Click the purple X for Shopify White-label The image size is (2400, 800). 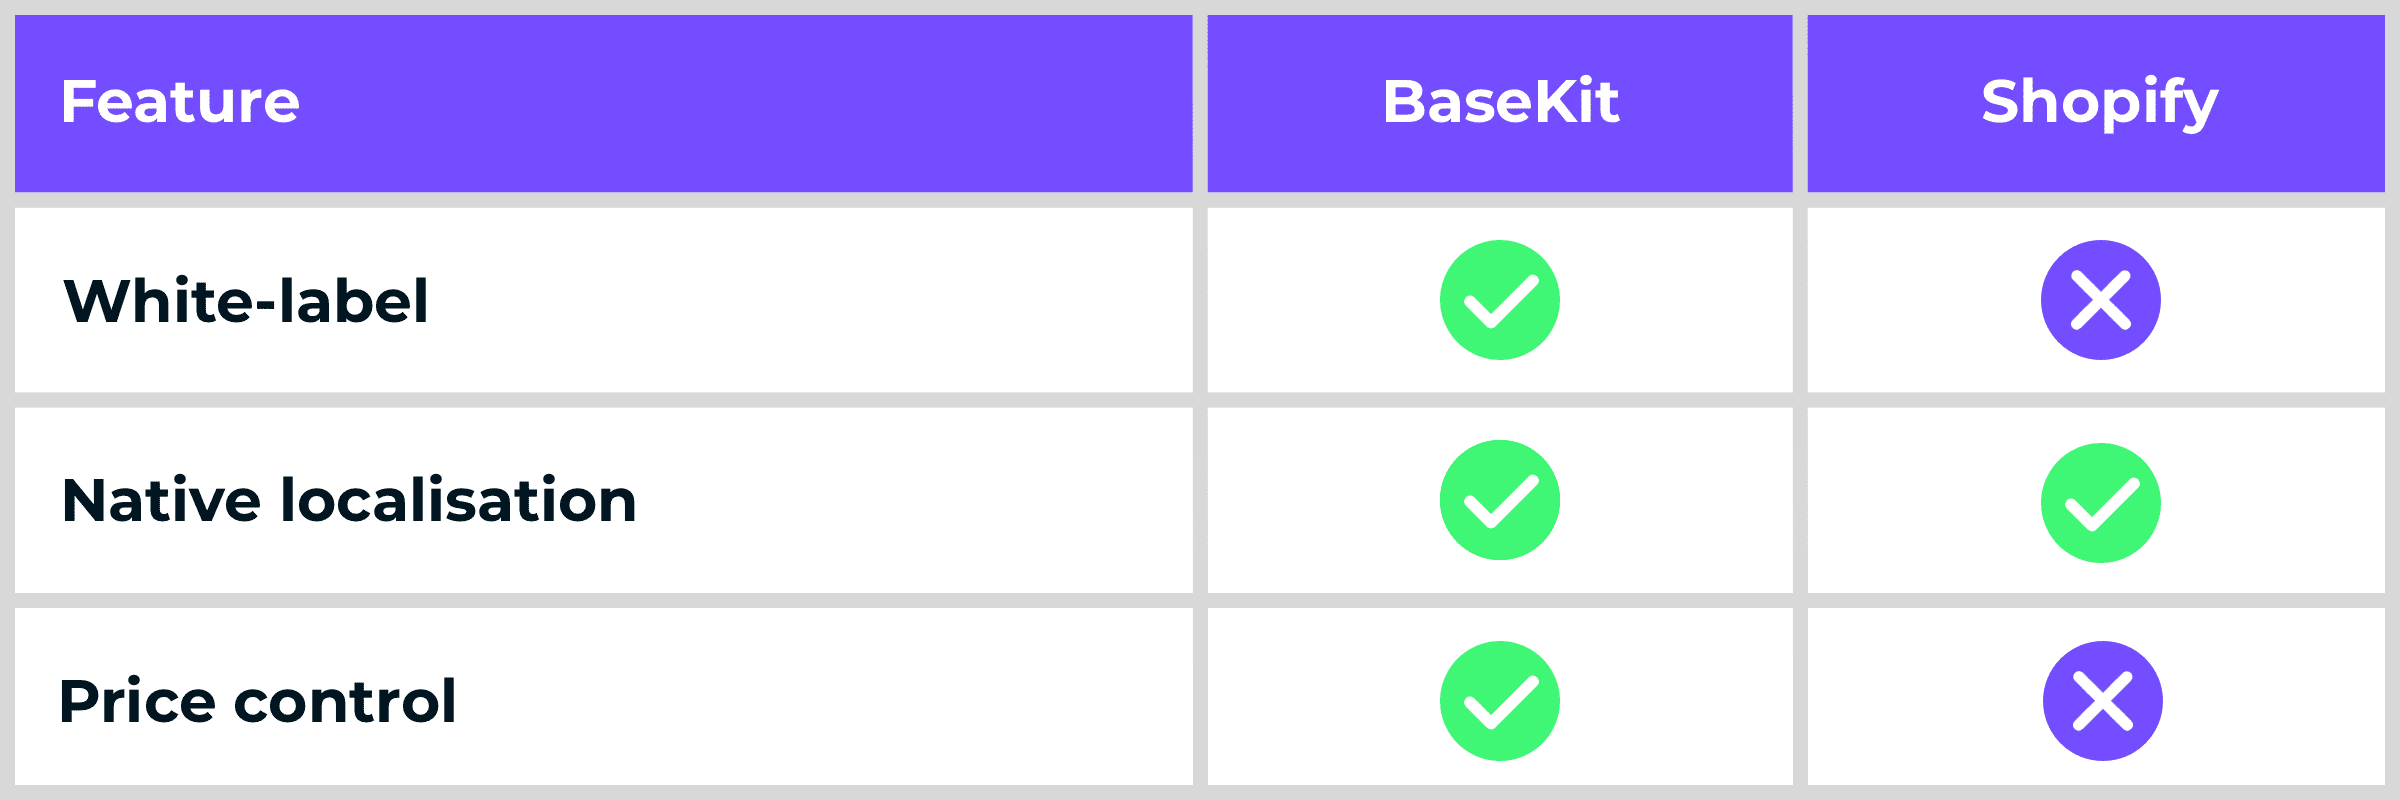click(2100, 300)
